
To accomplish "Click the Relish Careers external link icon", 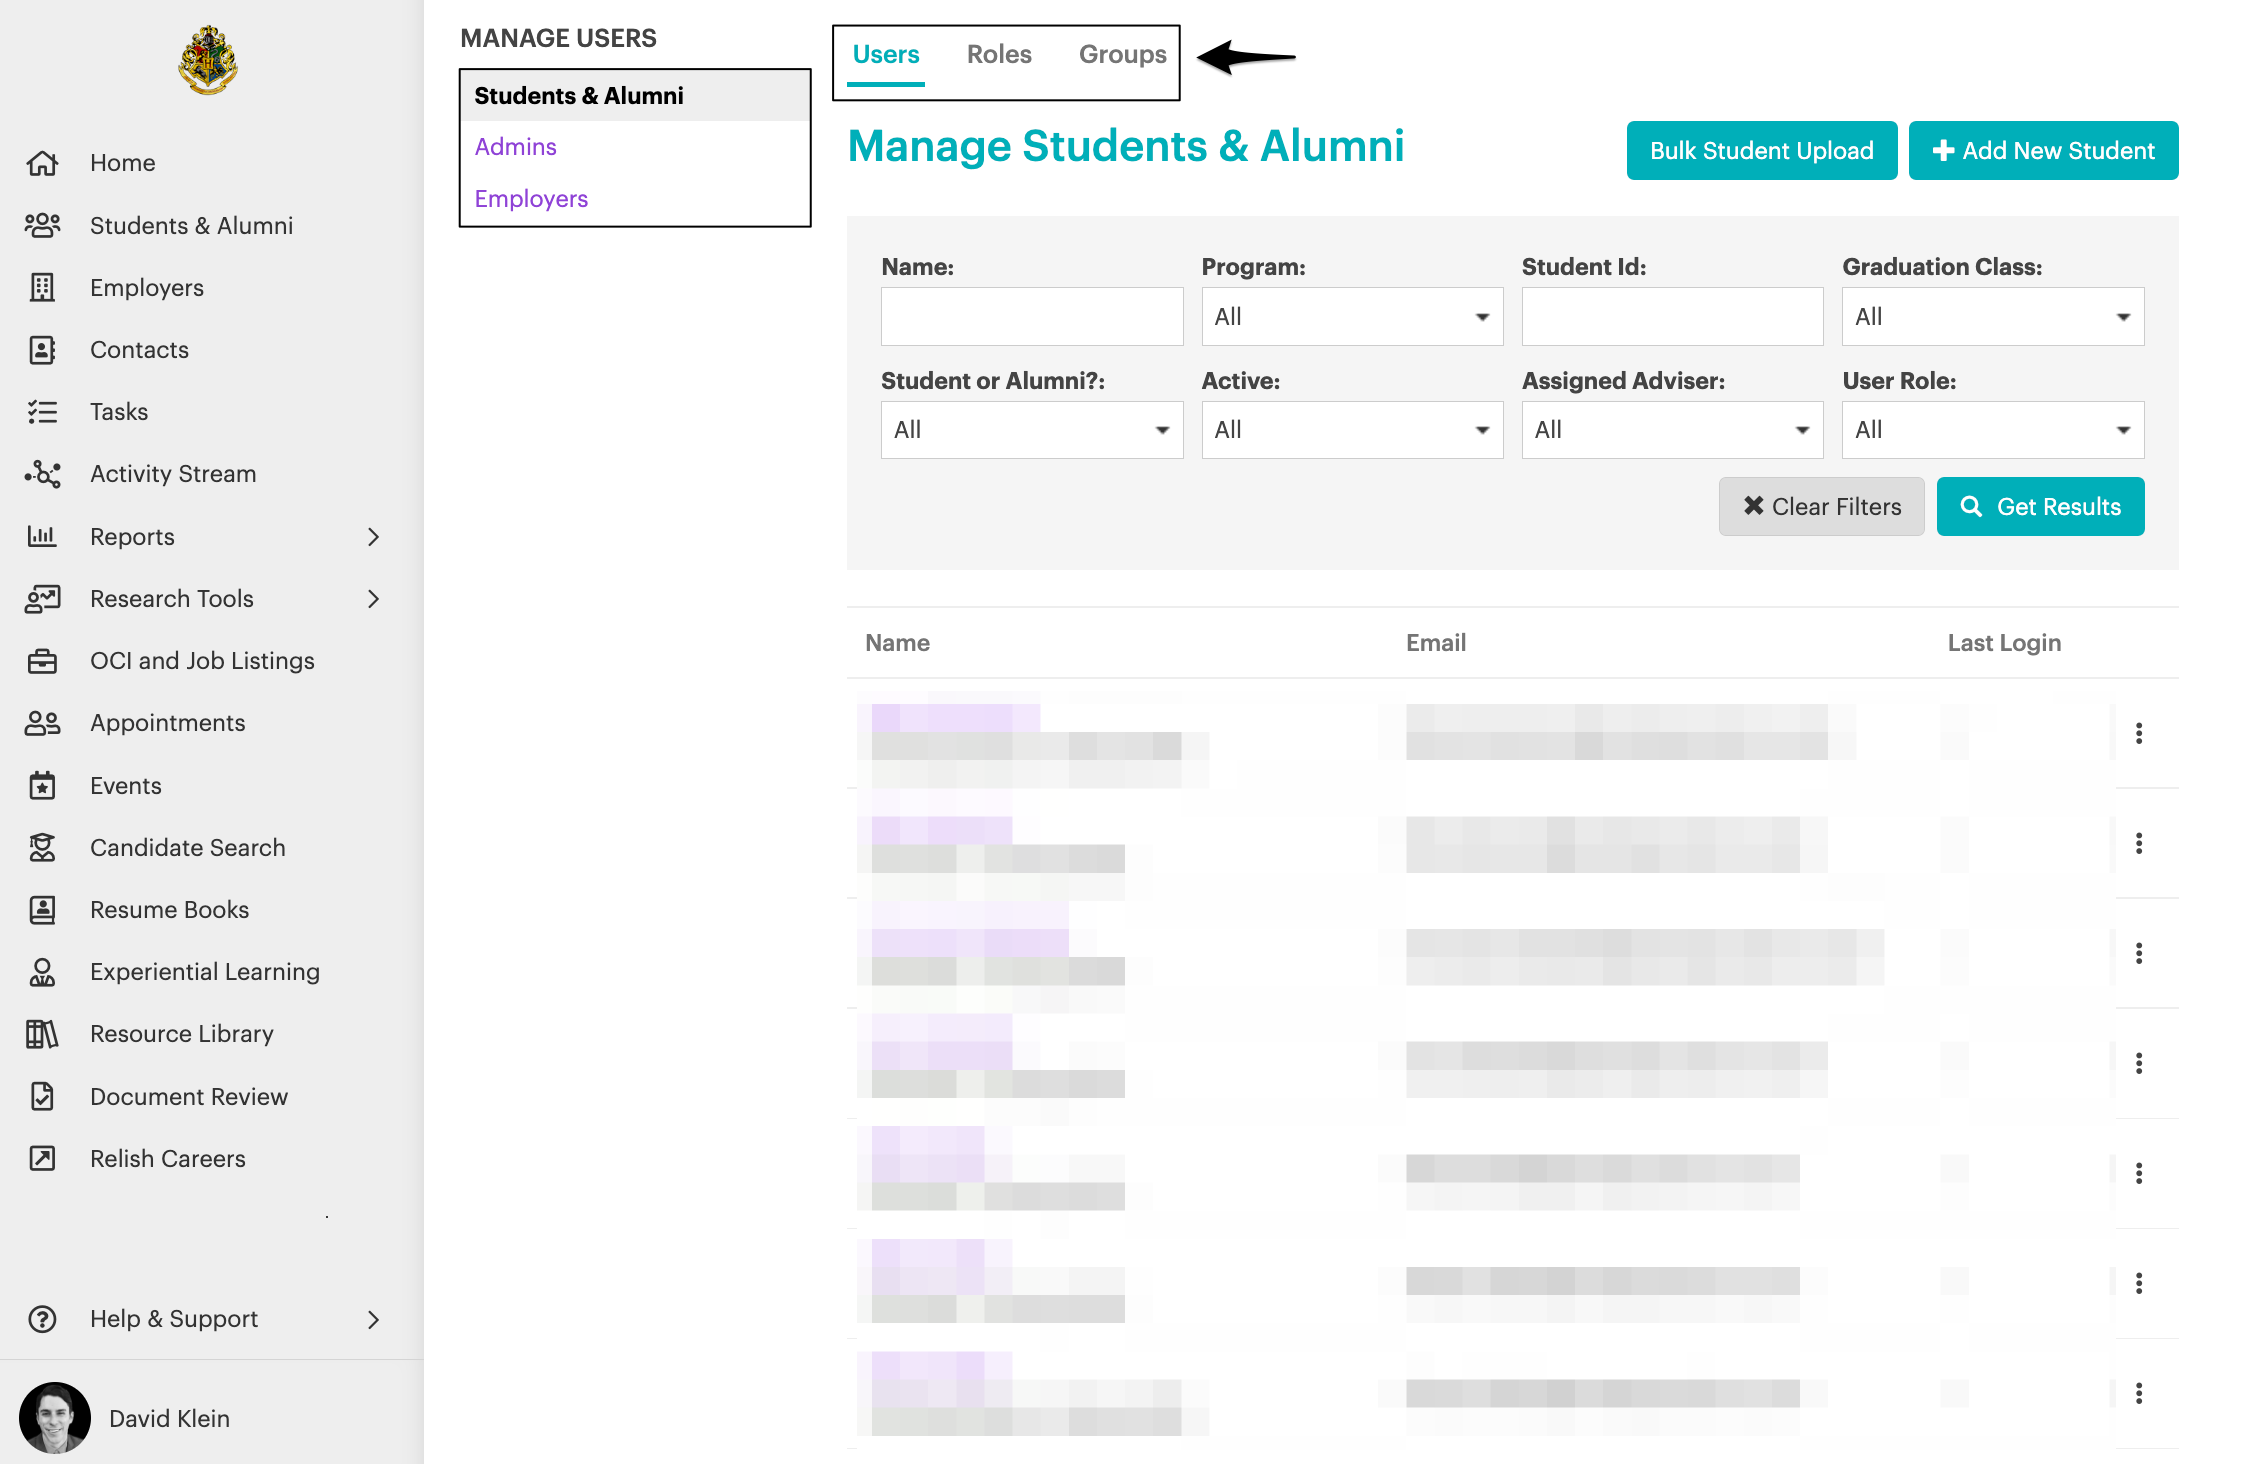I will pyautogui.click(x=42, y=1158).
